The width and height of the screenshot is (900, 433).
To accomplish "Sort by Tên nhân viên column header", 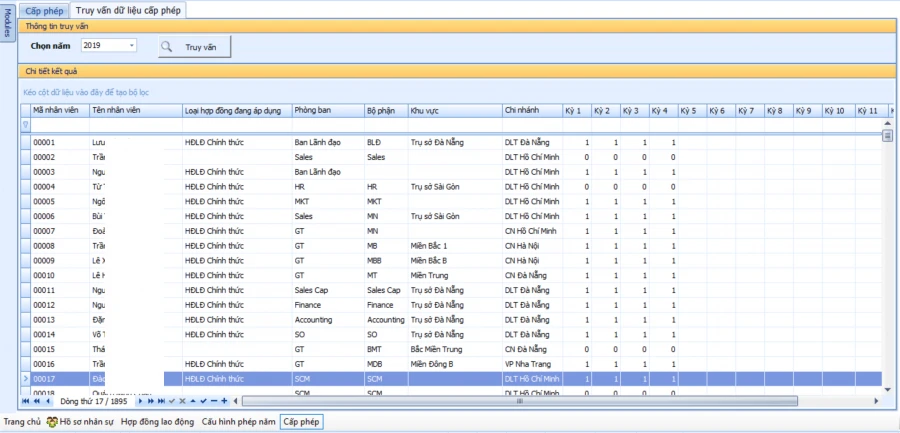I will pyautogui.click(x=135, y=111).
